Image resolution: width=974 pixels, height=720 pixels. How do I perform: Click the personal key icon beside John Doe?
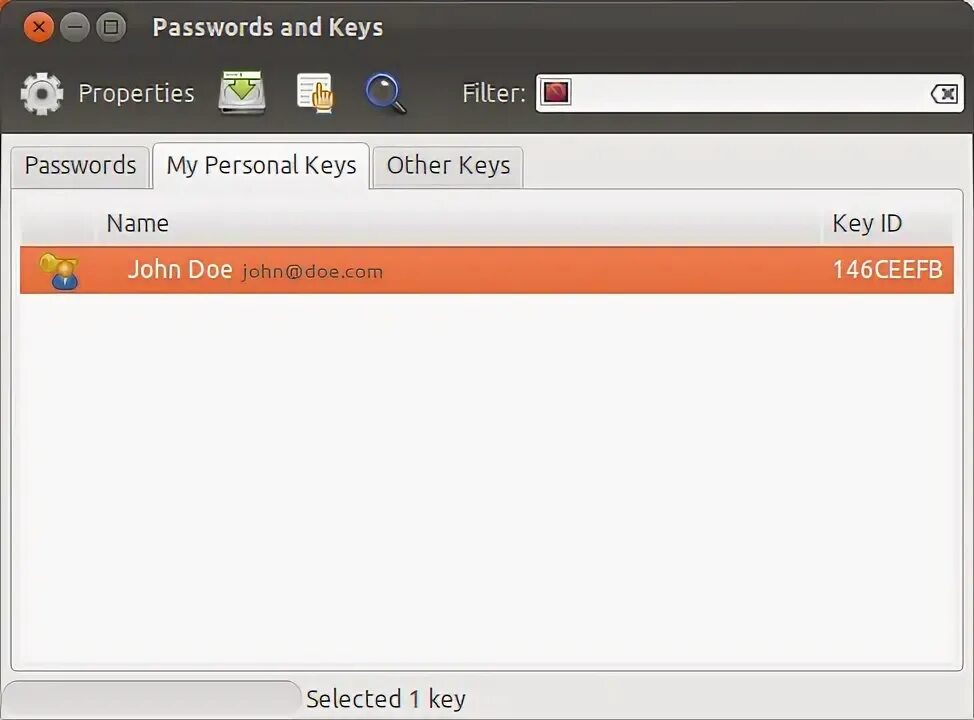tap(59, 271)
